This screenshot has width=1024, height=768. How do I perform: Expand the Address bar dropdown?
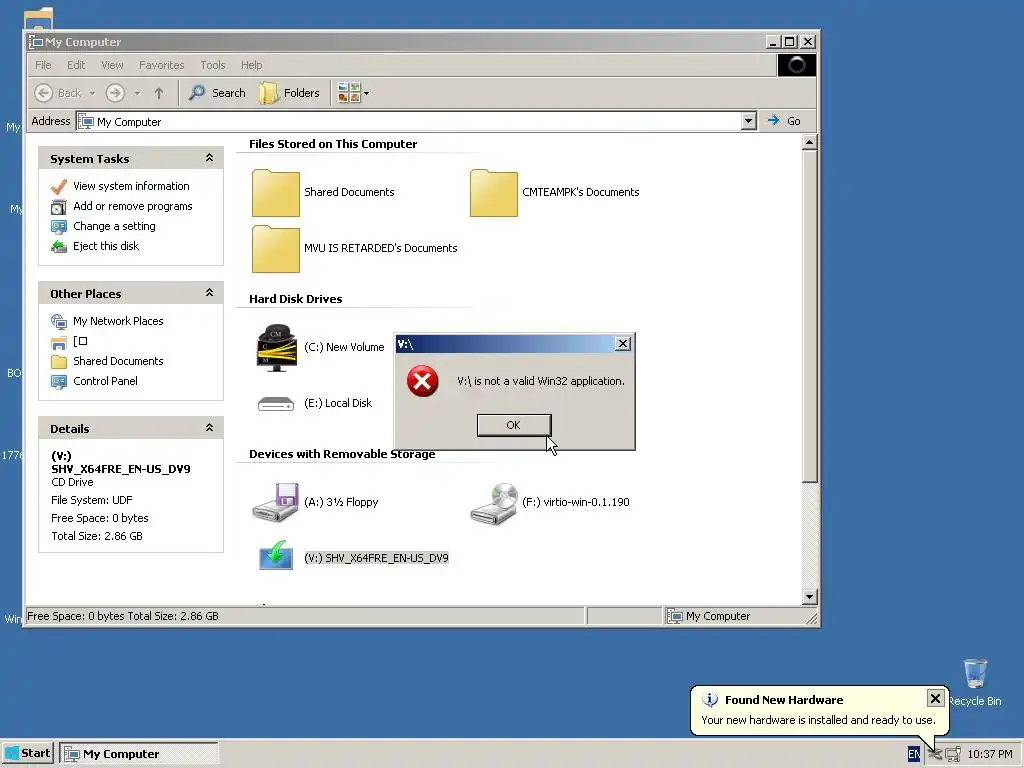coord(748,121)
